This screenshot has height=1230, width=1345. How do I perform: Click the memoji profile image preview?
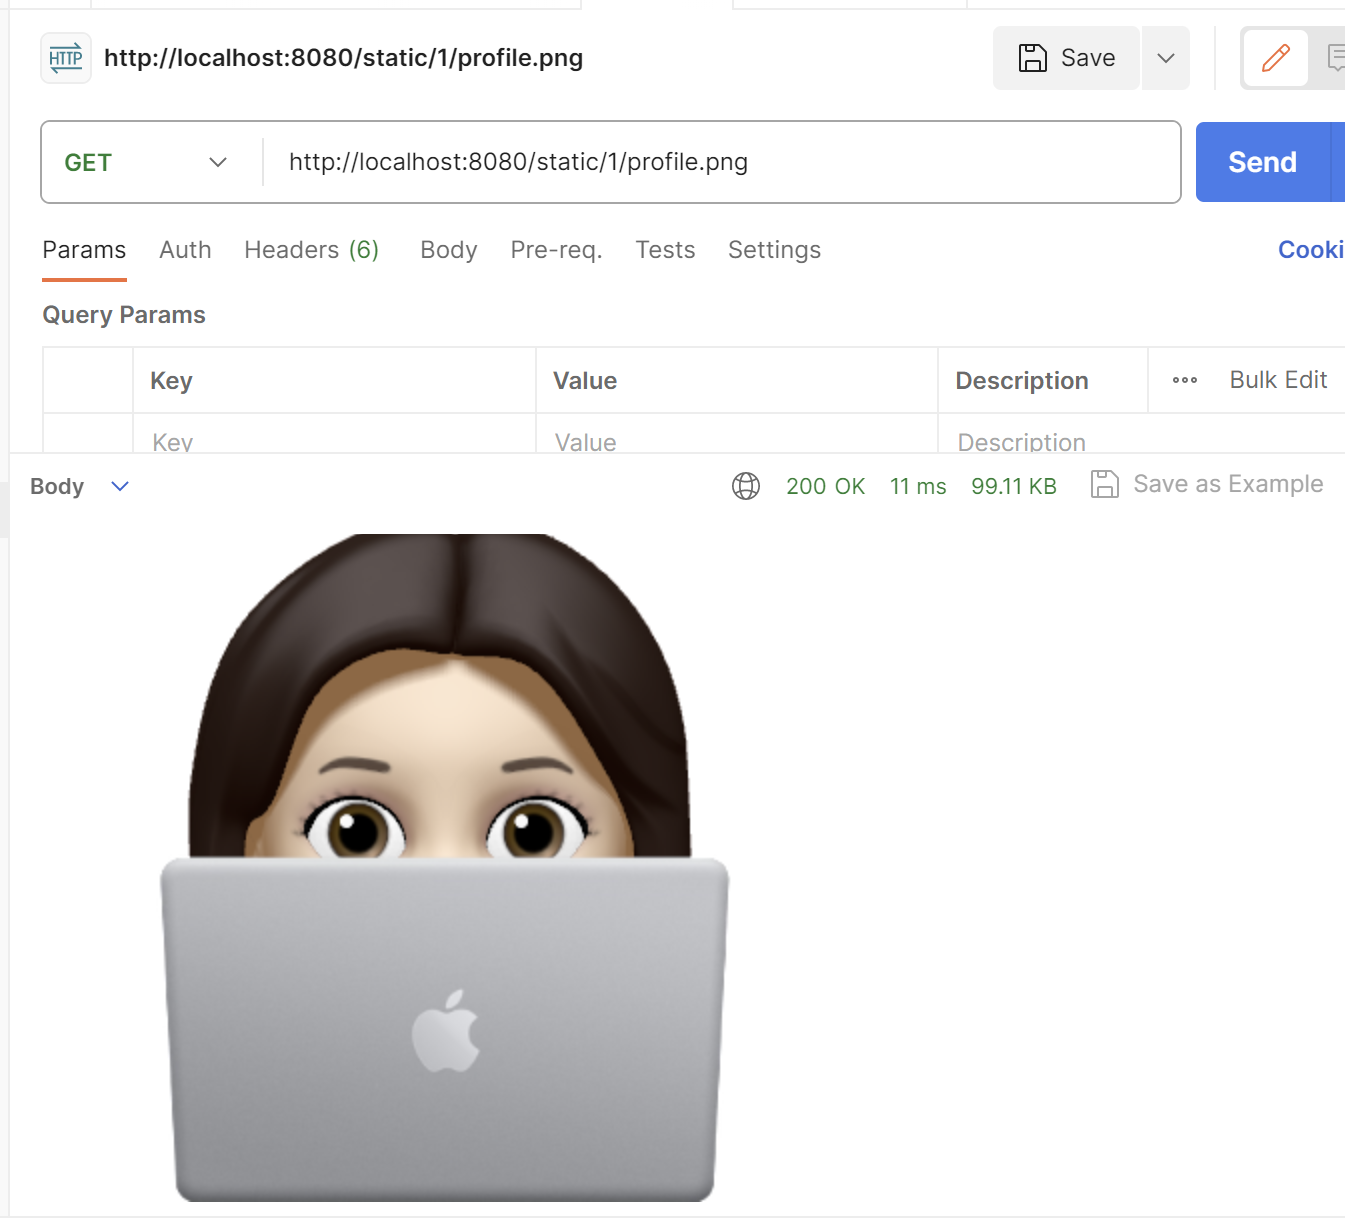coord(445,868)
